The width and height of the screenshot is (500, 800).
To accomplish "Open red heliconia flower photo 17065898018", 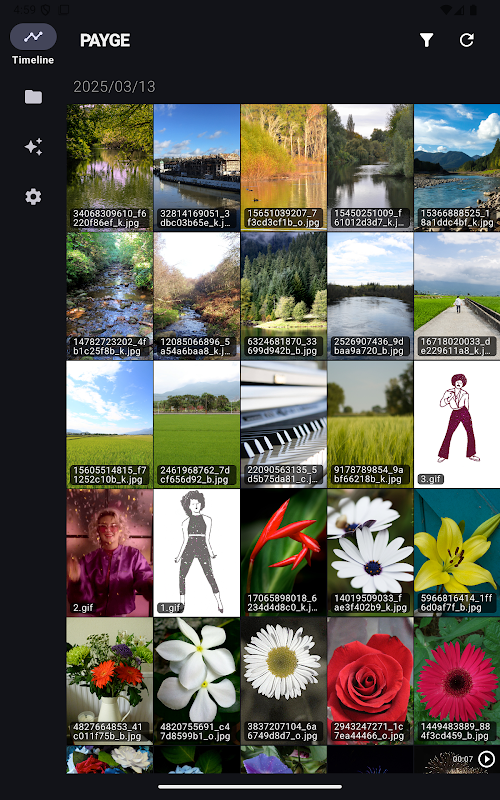I will 284,553.
